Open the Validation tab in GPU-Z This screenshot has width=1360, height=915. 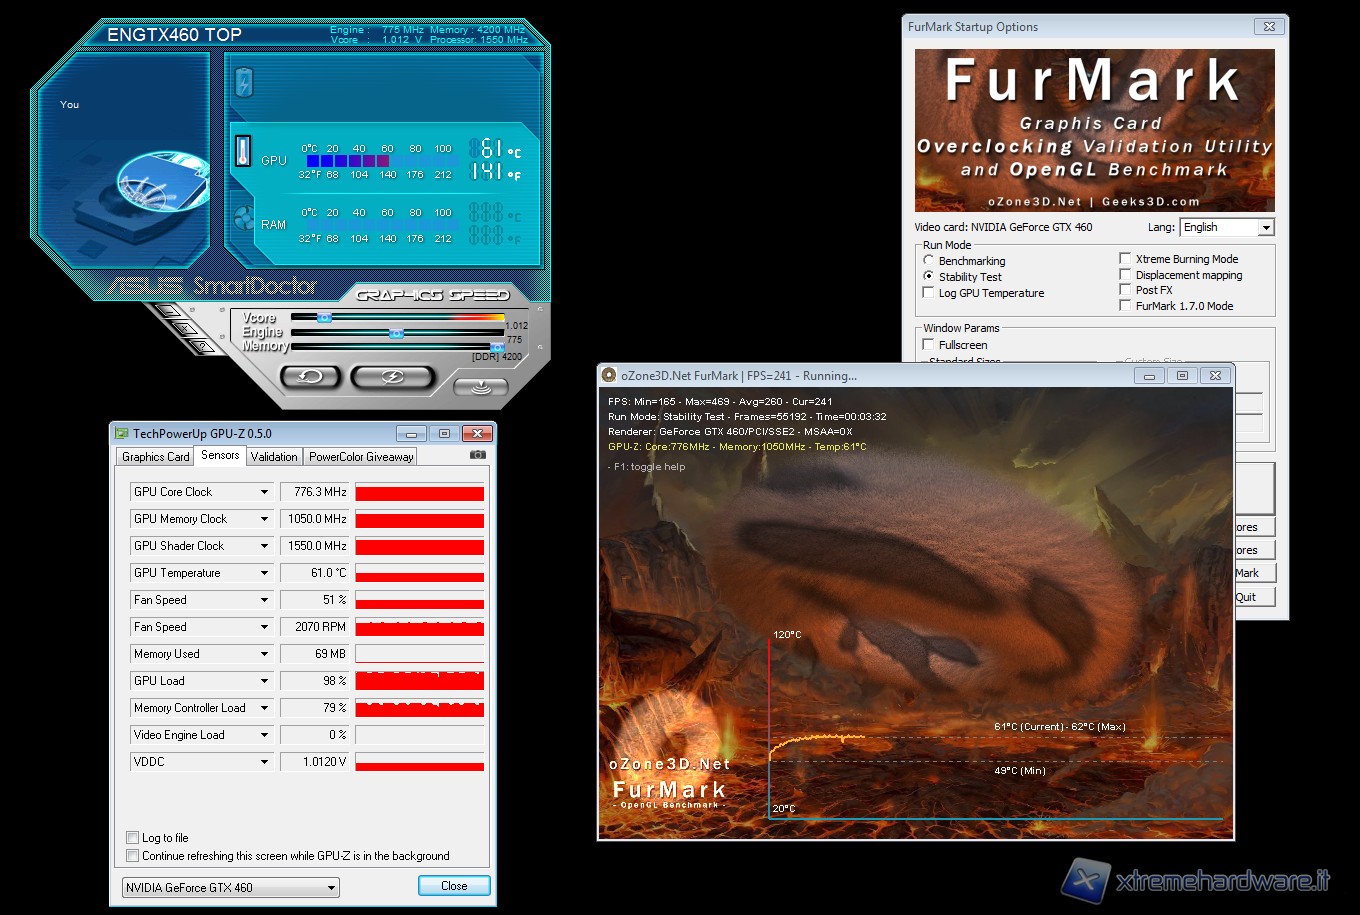[x=274, y=457]
